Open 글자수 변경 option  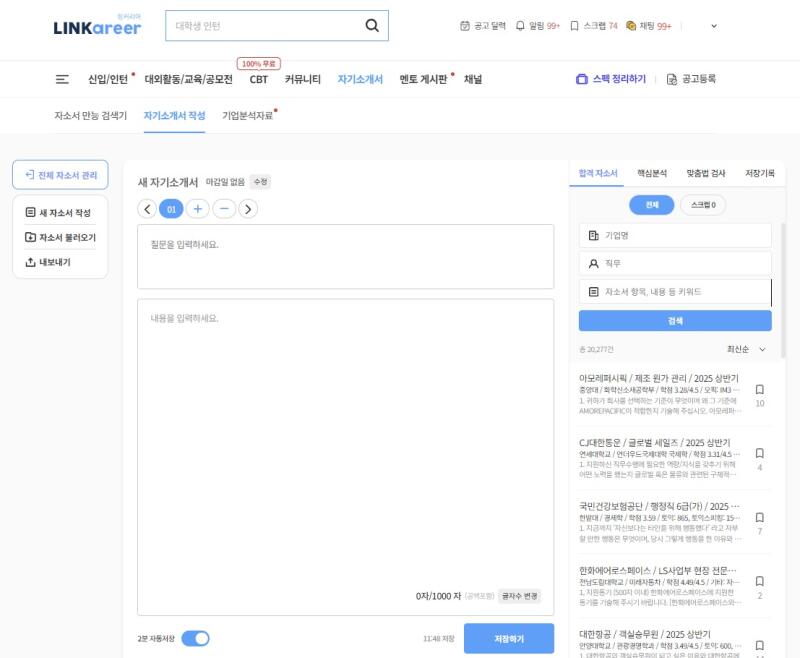coord(519,596)
